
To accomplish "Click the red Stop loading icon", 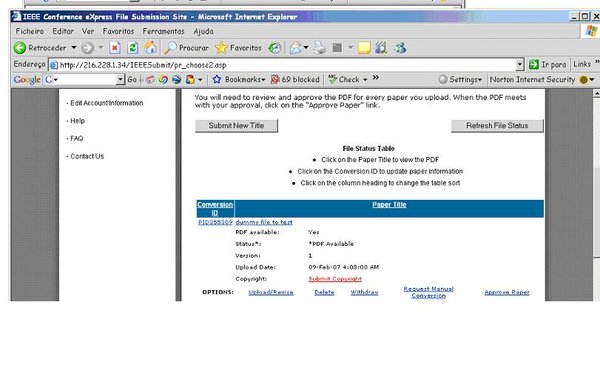I will tap(115, 48).
